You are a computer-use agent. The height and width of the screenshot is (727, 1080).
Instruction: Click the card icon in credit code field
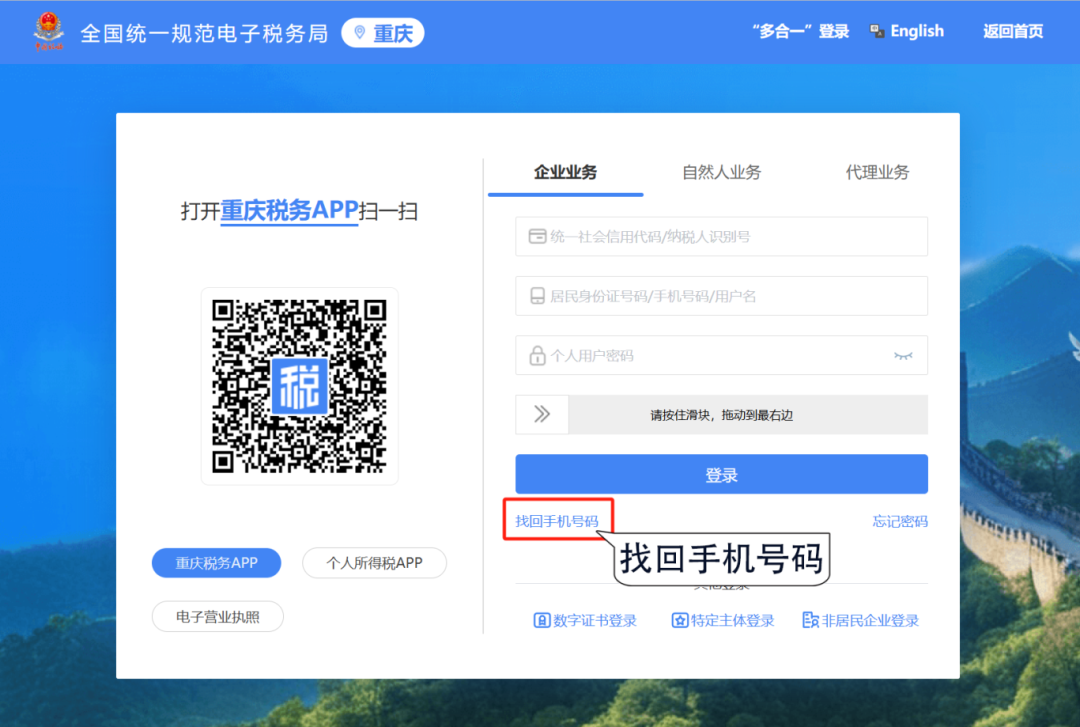(537, 237)
